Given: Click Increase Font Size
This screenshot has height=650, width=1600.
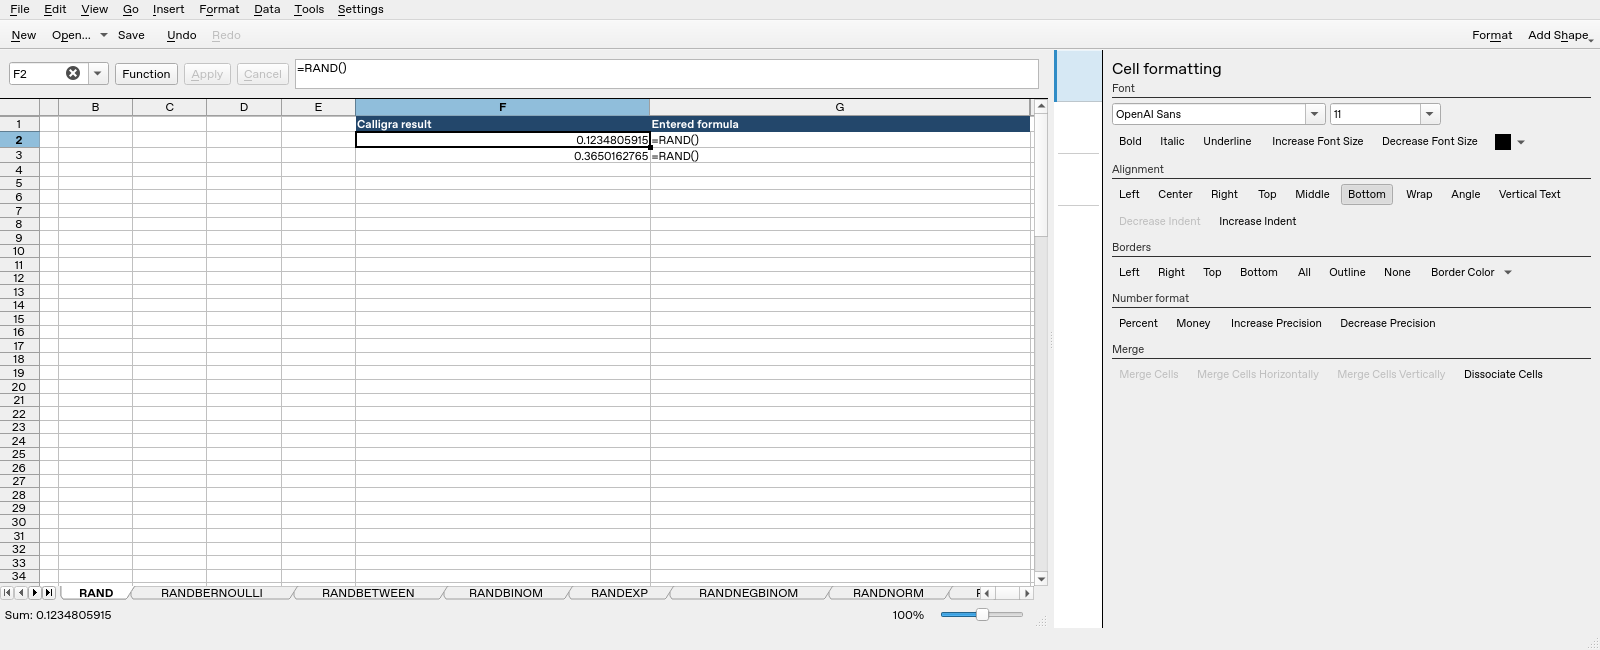Looking at the screenshot, I should tap(1317, 142).
